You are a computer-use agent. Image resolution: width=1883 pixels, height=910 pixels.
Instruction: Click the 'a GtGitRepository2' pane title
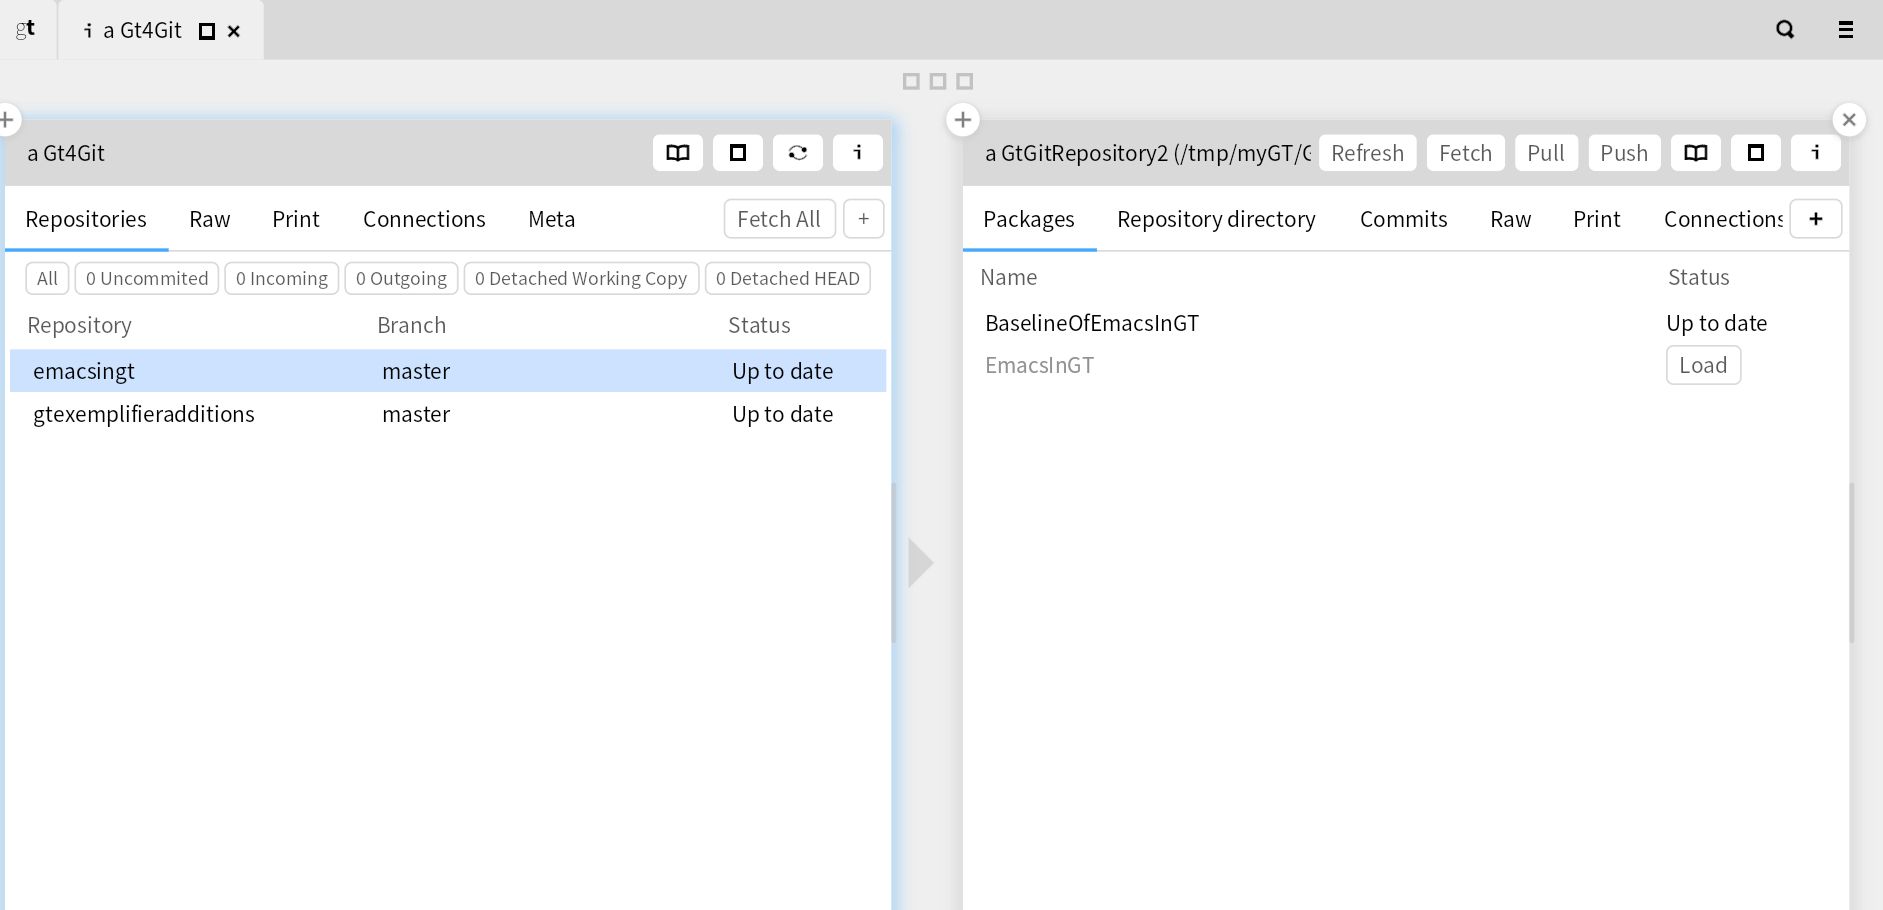point(1148,153)
